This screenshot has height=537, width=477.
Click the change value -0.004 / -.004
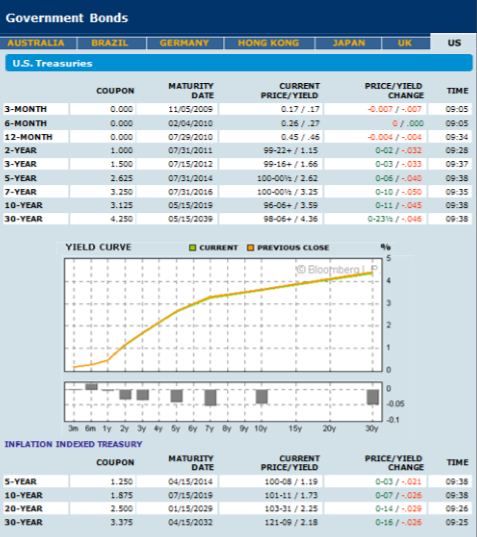(x=395, y=137)
